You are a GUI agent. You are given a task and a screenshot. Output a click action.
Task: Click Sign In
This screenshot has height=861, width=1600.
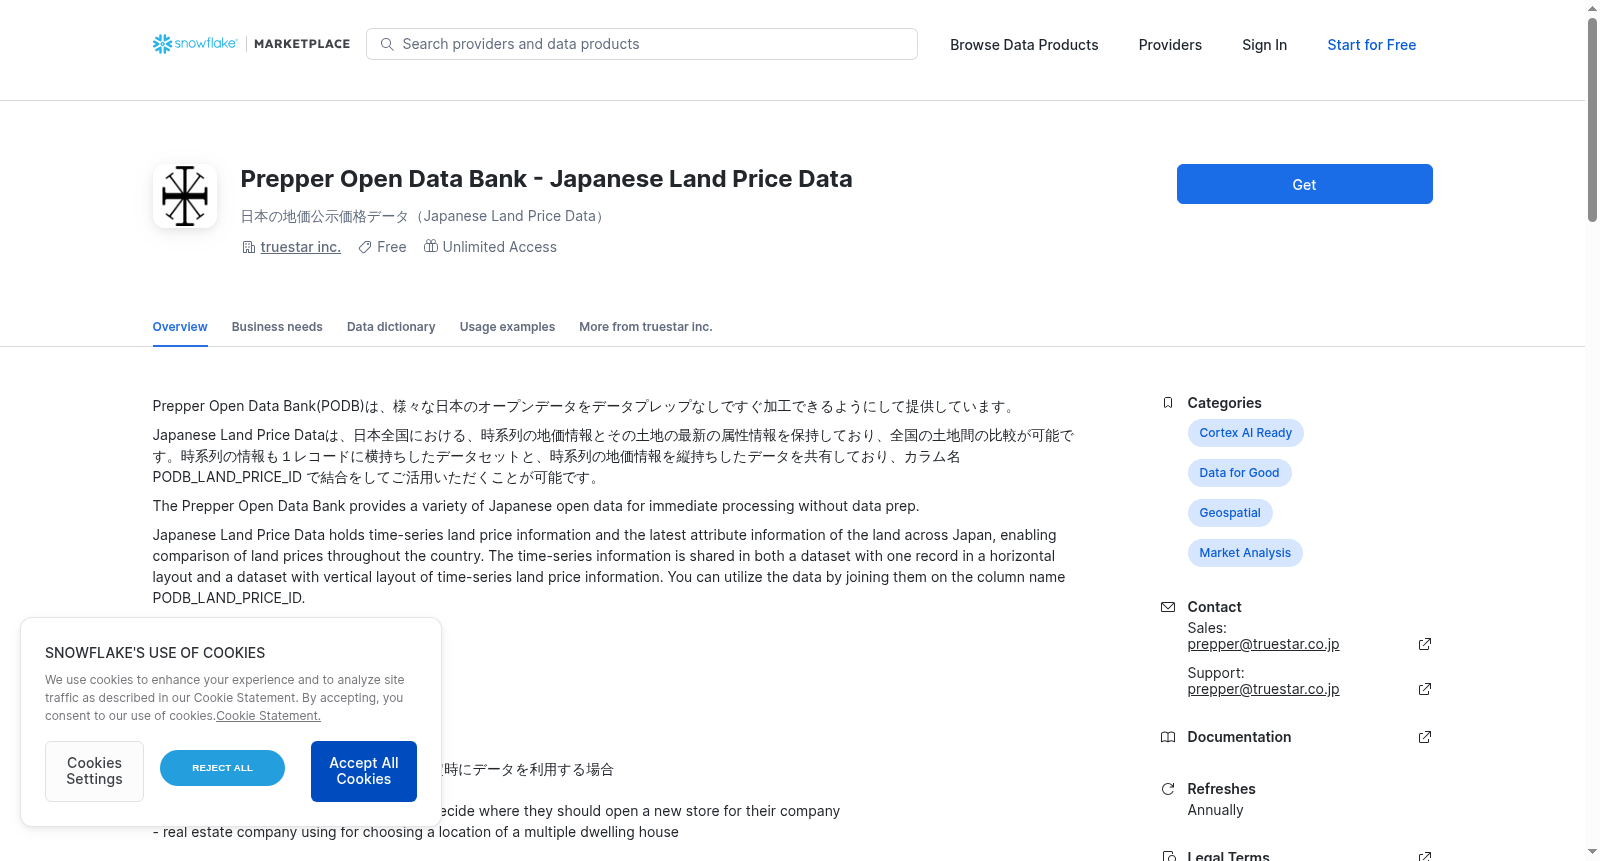pos(1264,45)
